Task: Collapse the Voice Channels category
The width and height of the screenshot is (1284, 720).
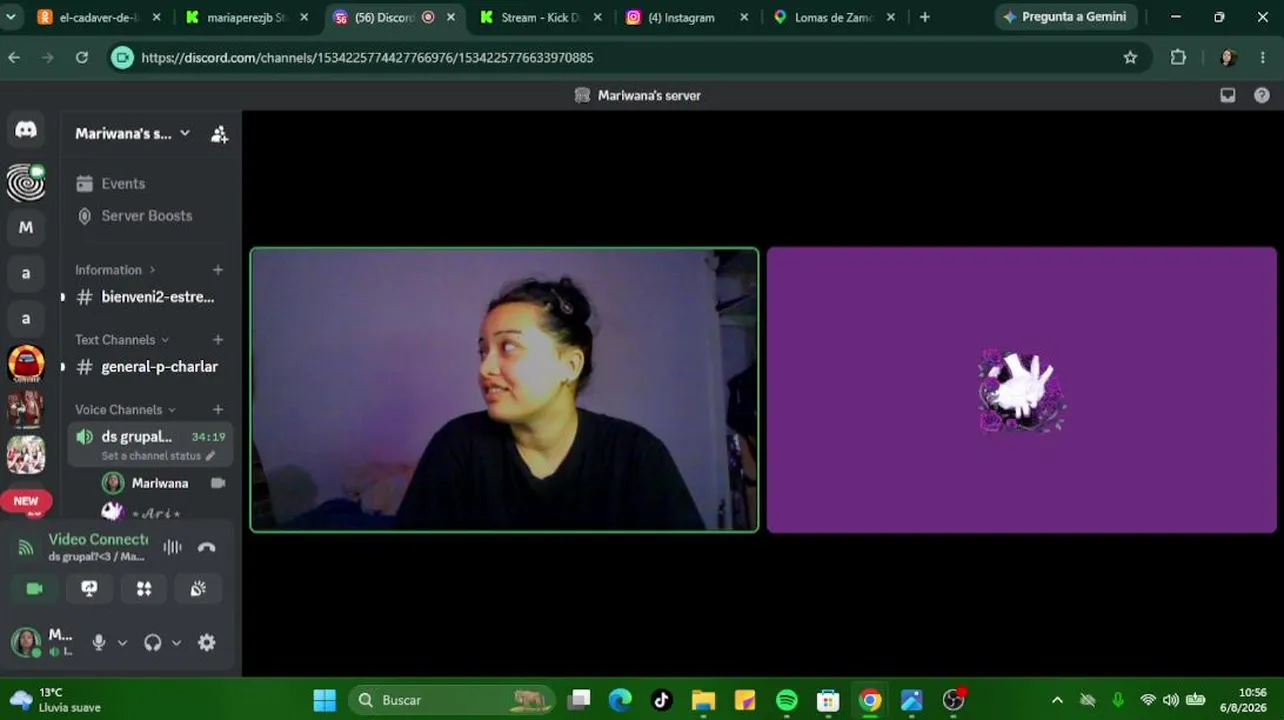Action: point(125,410)
